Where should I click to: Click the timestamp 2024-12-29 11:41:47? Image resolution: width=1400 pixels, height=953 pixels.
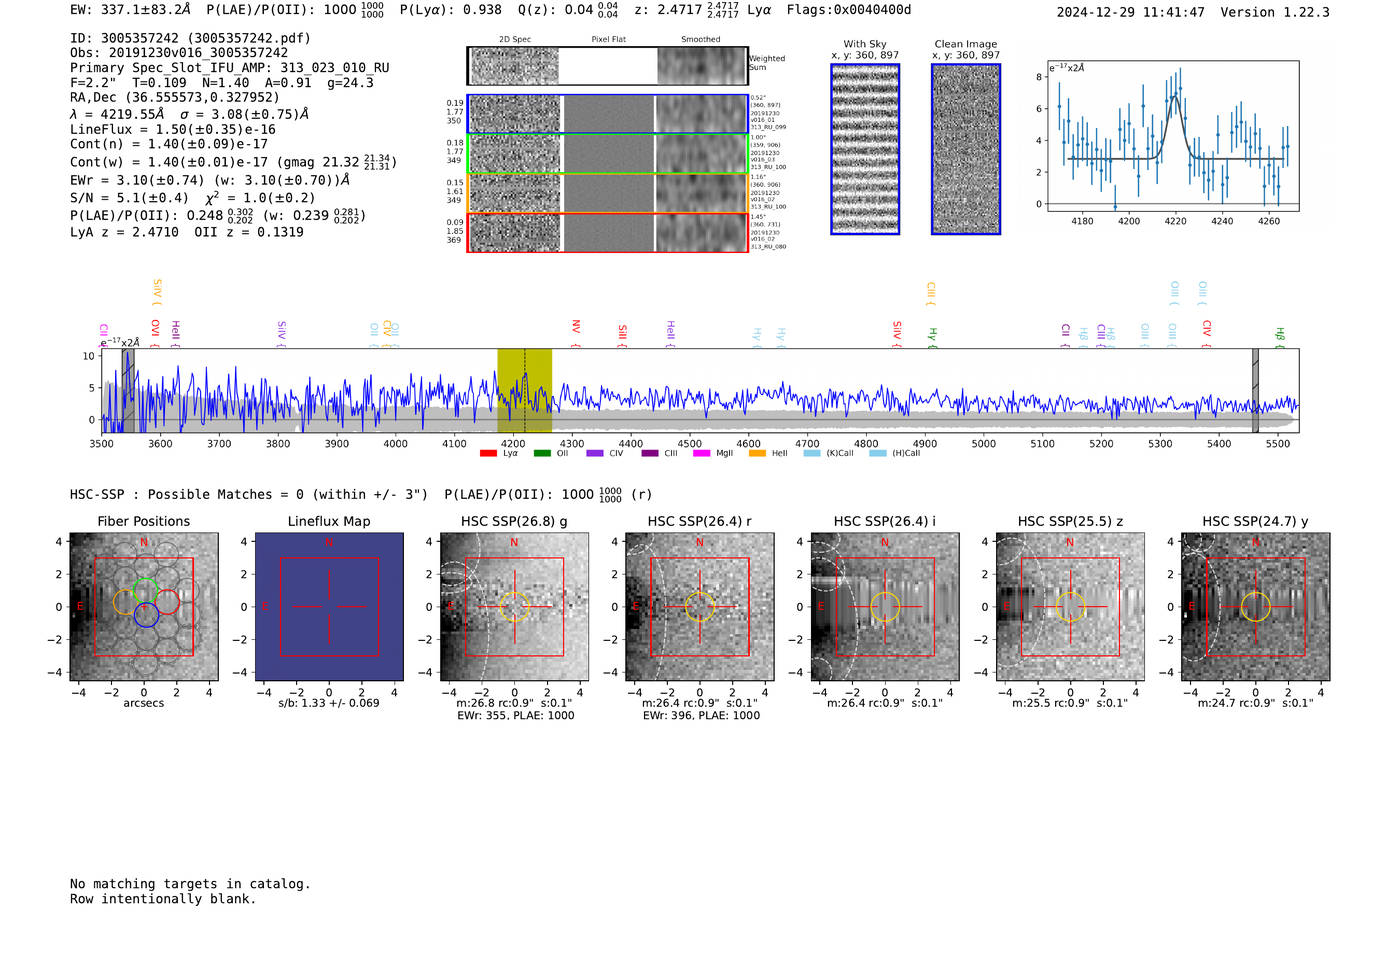1130,12
